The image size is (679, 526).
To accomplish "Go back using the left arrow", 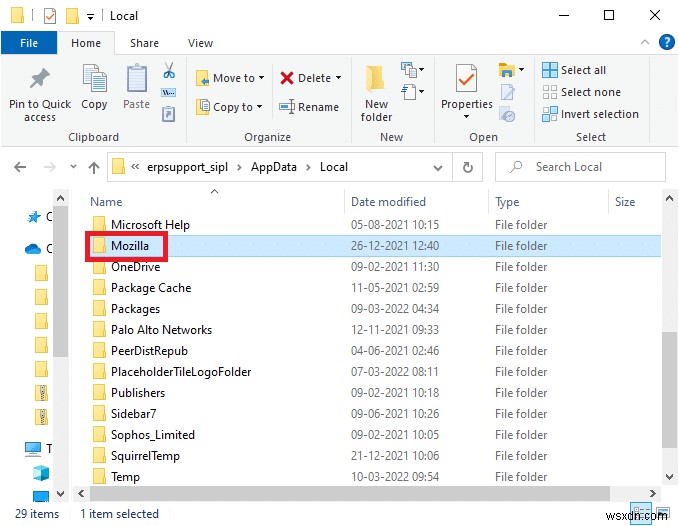I will click(x=20, y=167).
